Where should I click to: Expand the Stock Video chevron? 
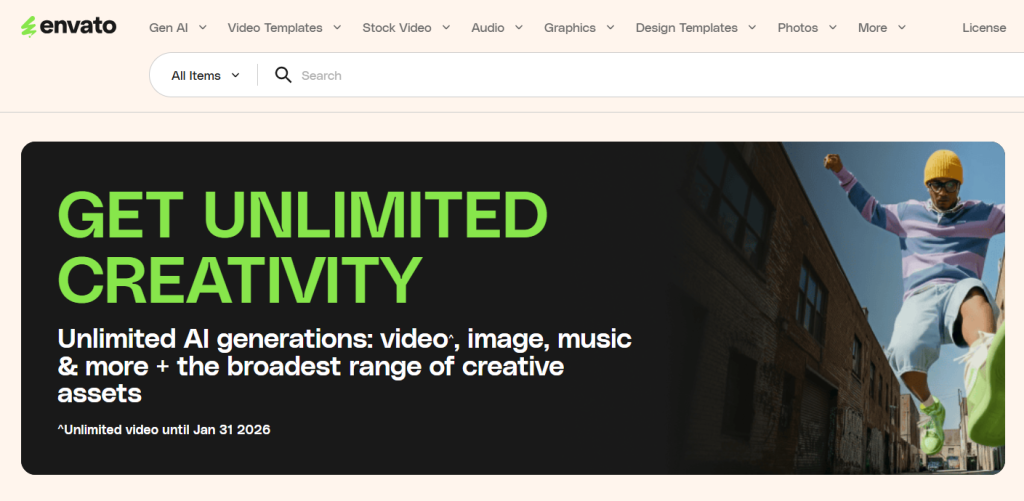pyautogui.click(x=446, y=27)
